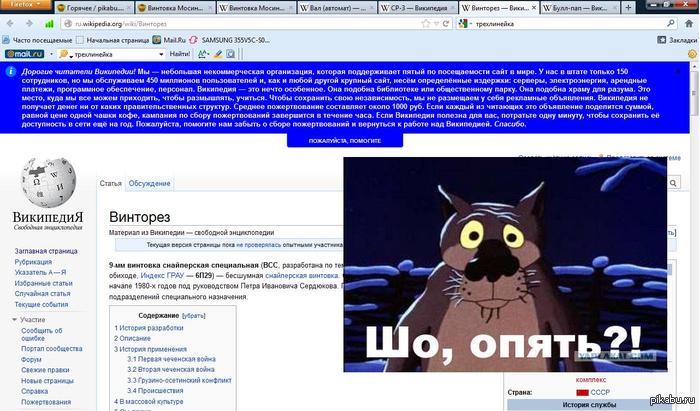Open Google search engine selector
700x411 pixels.
coord(465,24)
